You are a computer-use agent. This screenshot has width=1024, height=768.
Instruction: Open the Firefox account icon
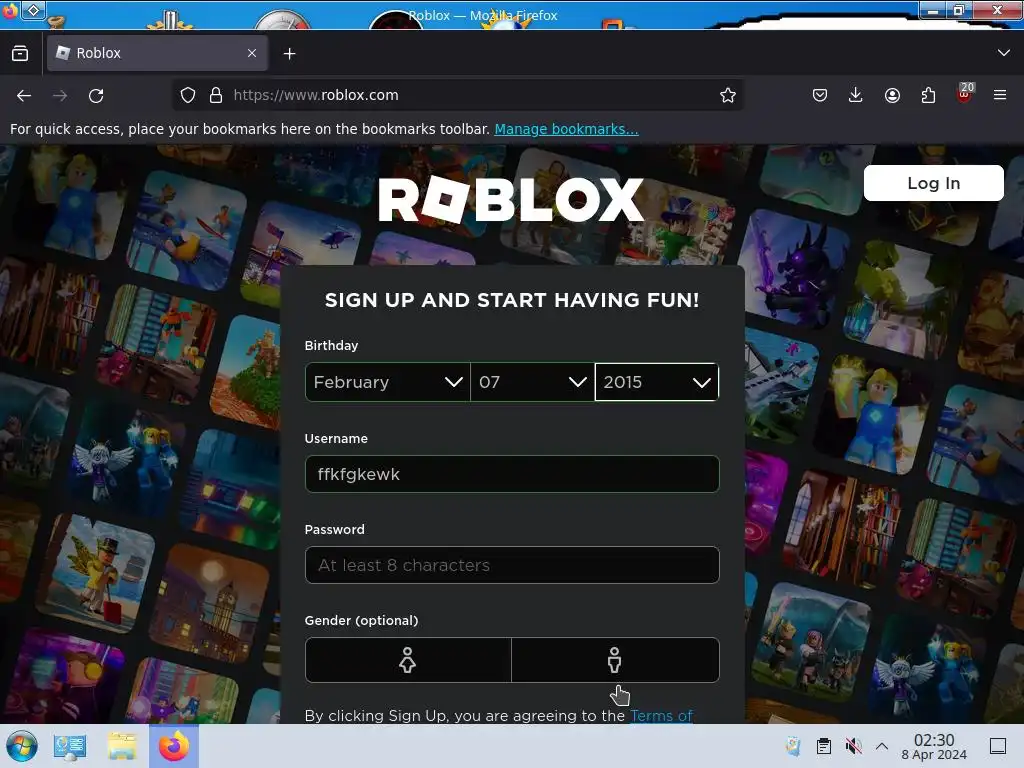pos(892,95)
